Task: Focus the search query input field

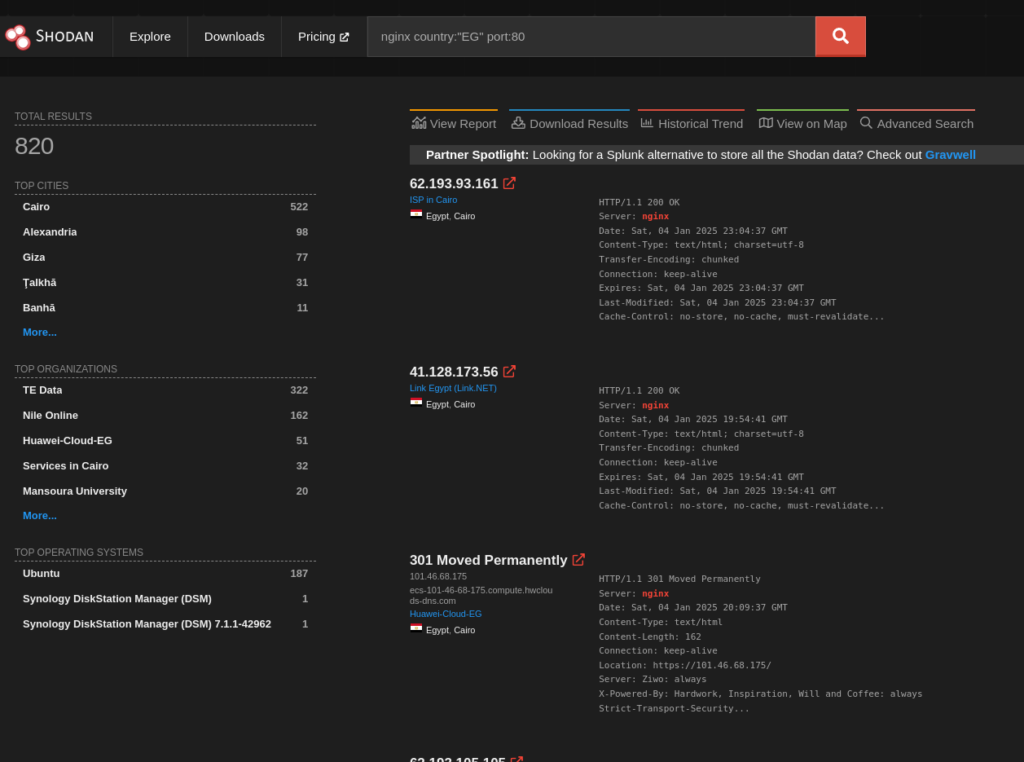Action: [591, 37]
